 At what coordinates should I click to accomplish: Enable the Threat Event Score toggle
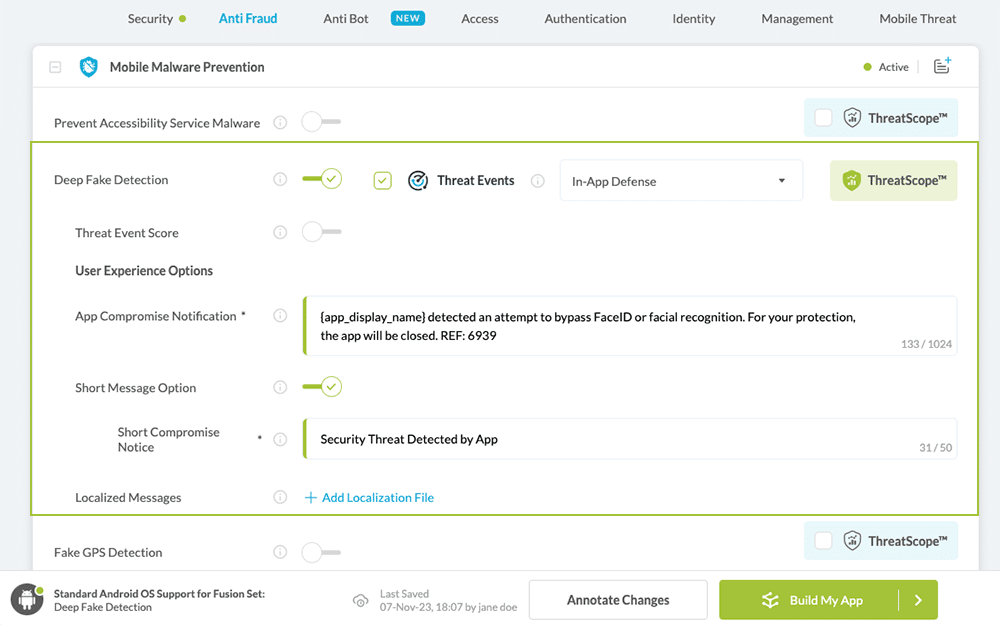tap(322, 233)
